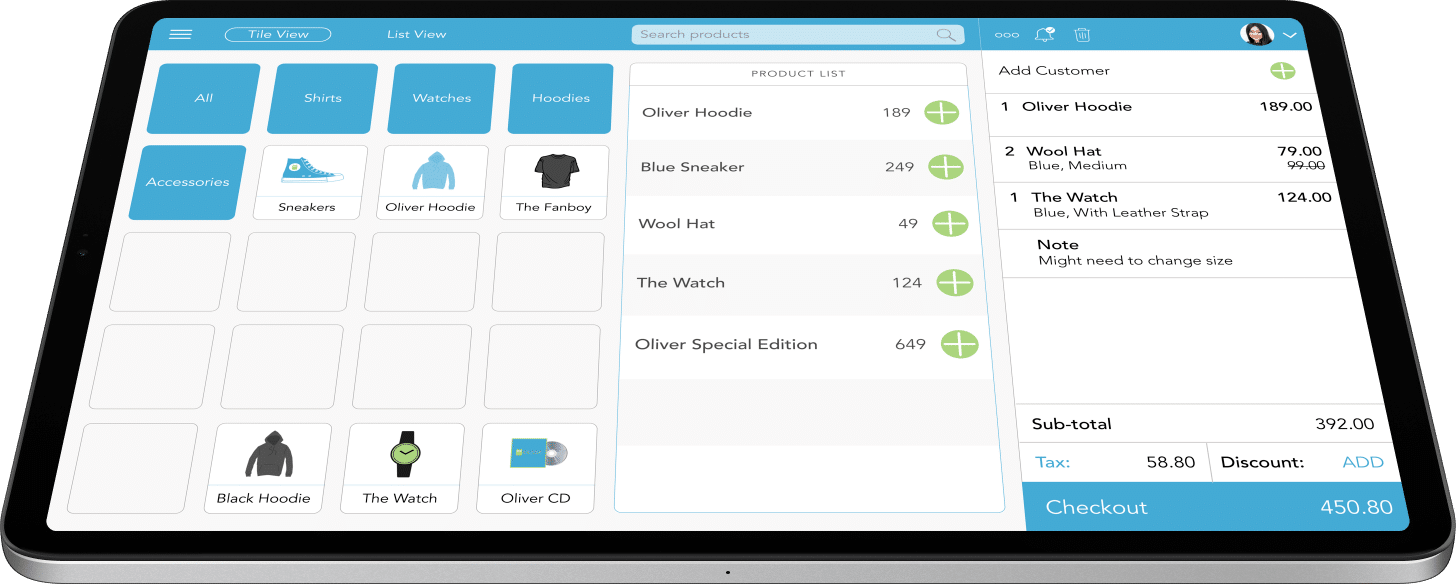This screenshot has width=1456, height=584.
Task: Click the green plus beside Add Customer
Action: point(1282,71)
